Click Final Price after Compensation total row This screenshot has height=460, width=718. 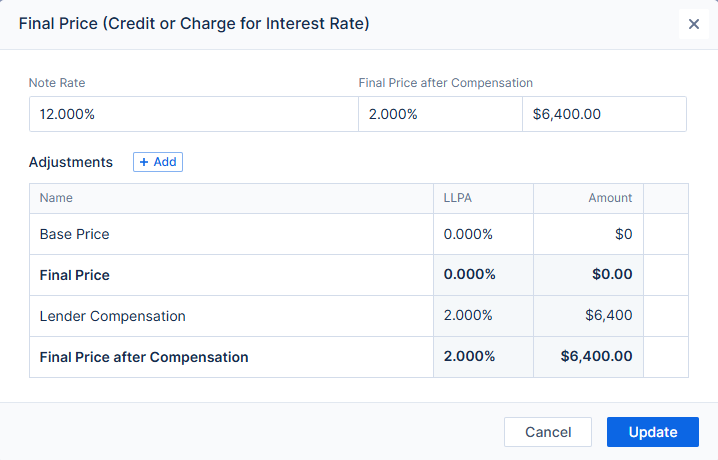144,357
